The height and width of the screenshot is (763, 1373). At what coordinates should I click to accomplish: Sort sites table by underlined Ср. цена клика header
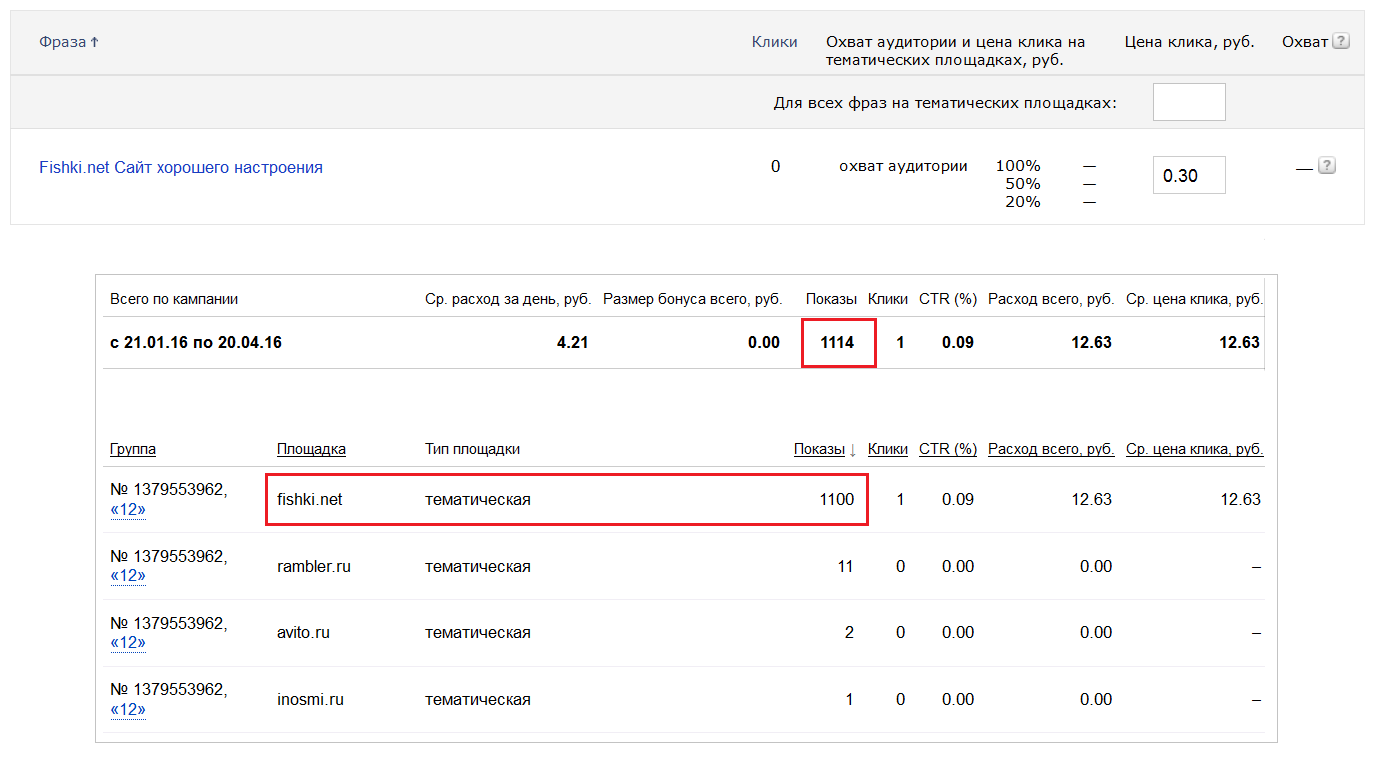coord(1194,449)
